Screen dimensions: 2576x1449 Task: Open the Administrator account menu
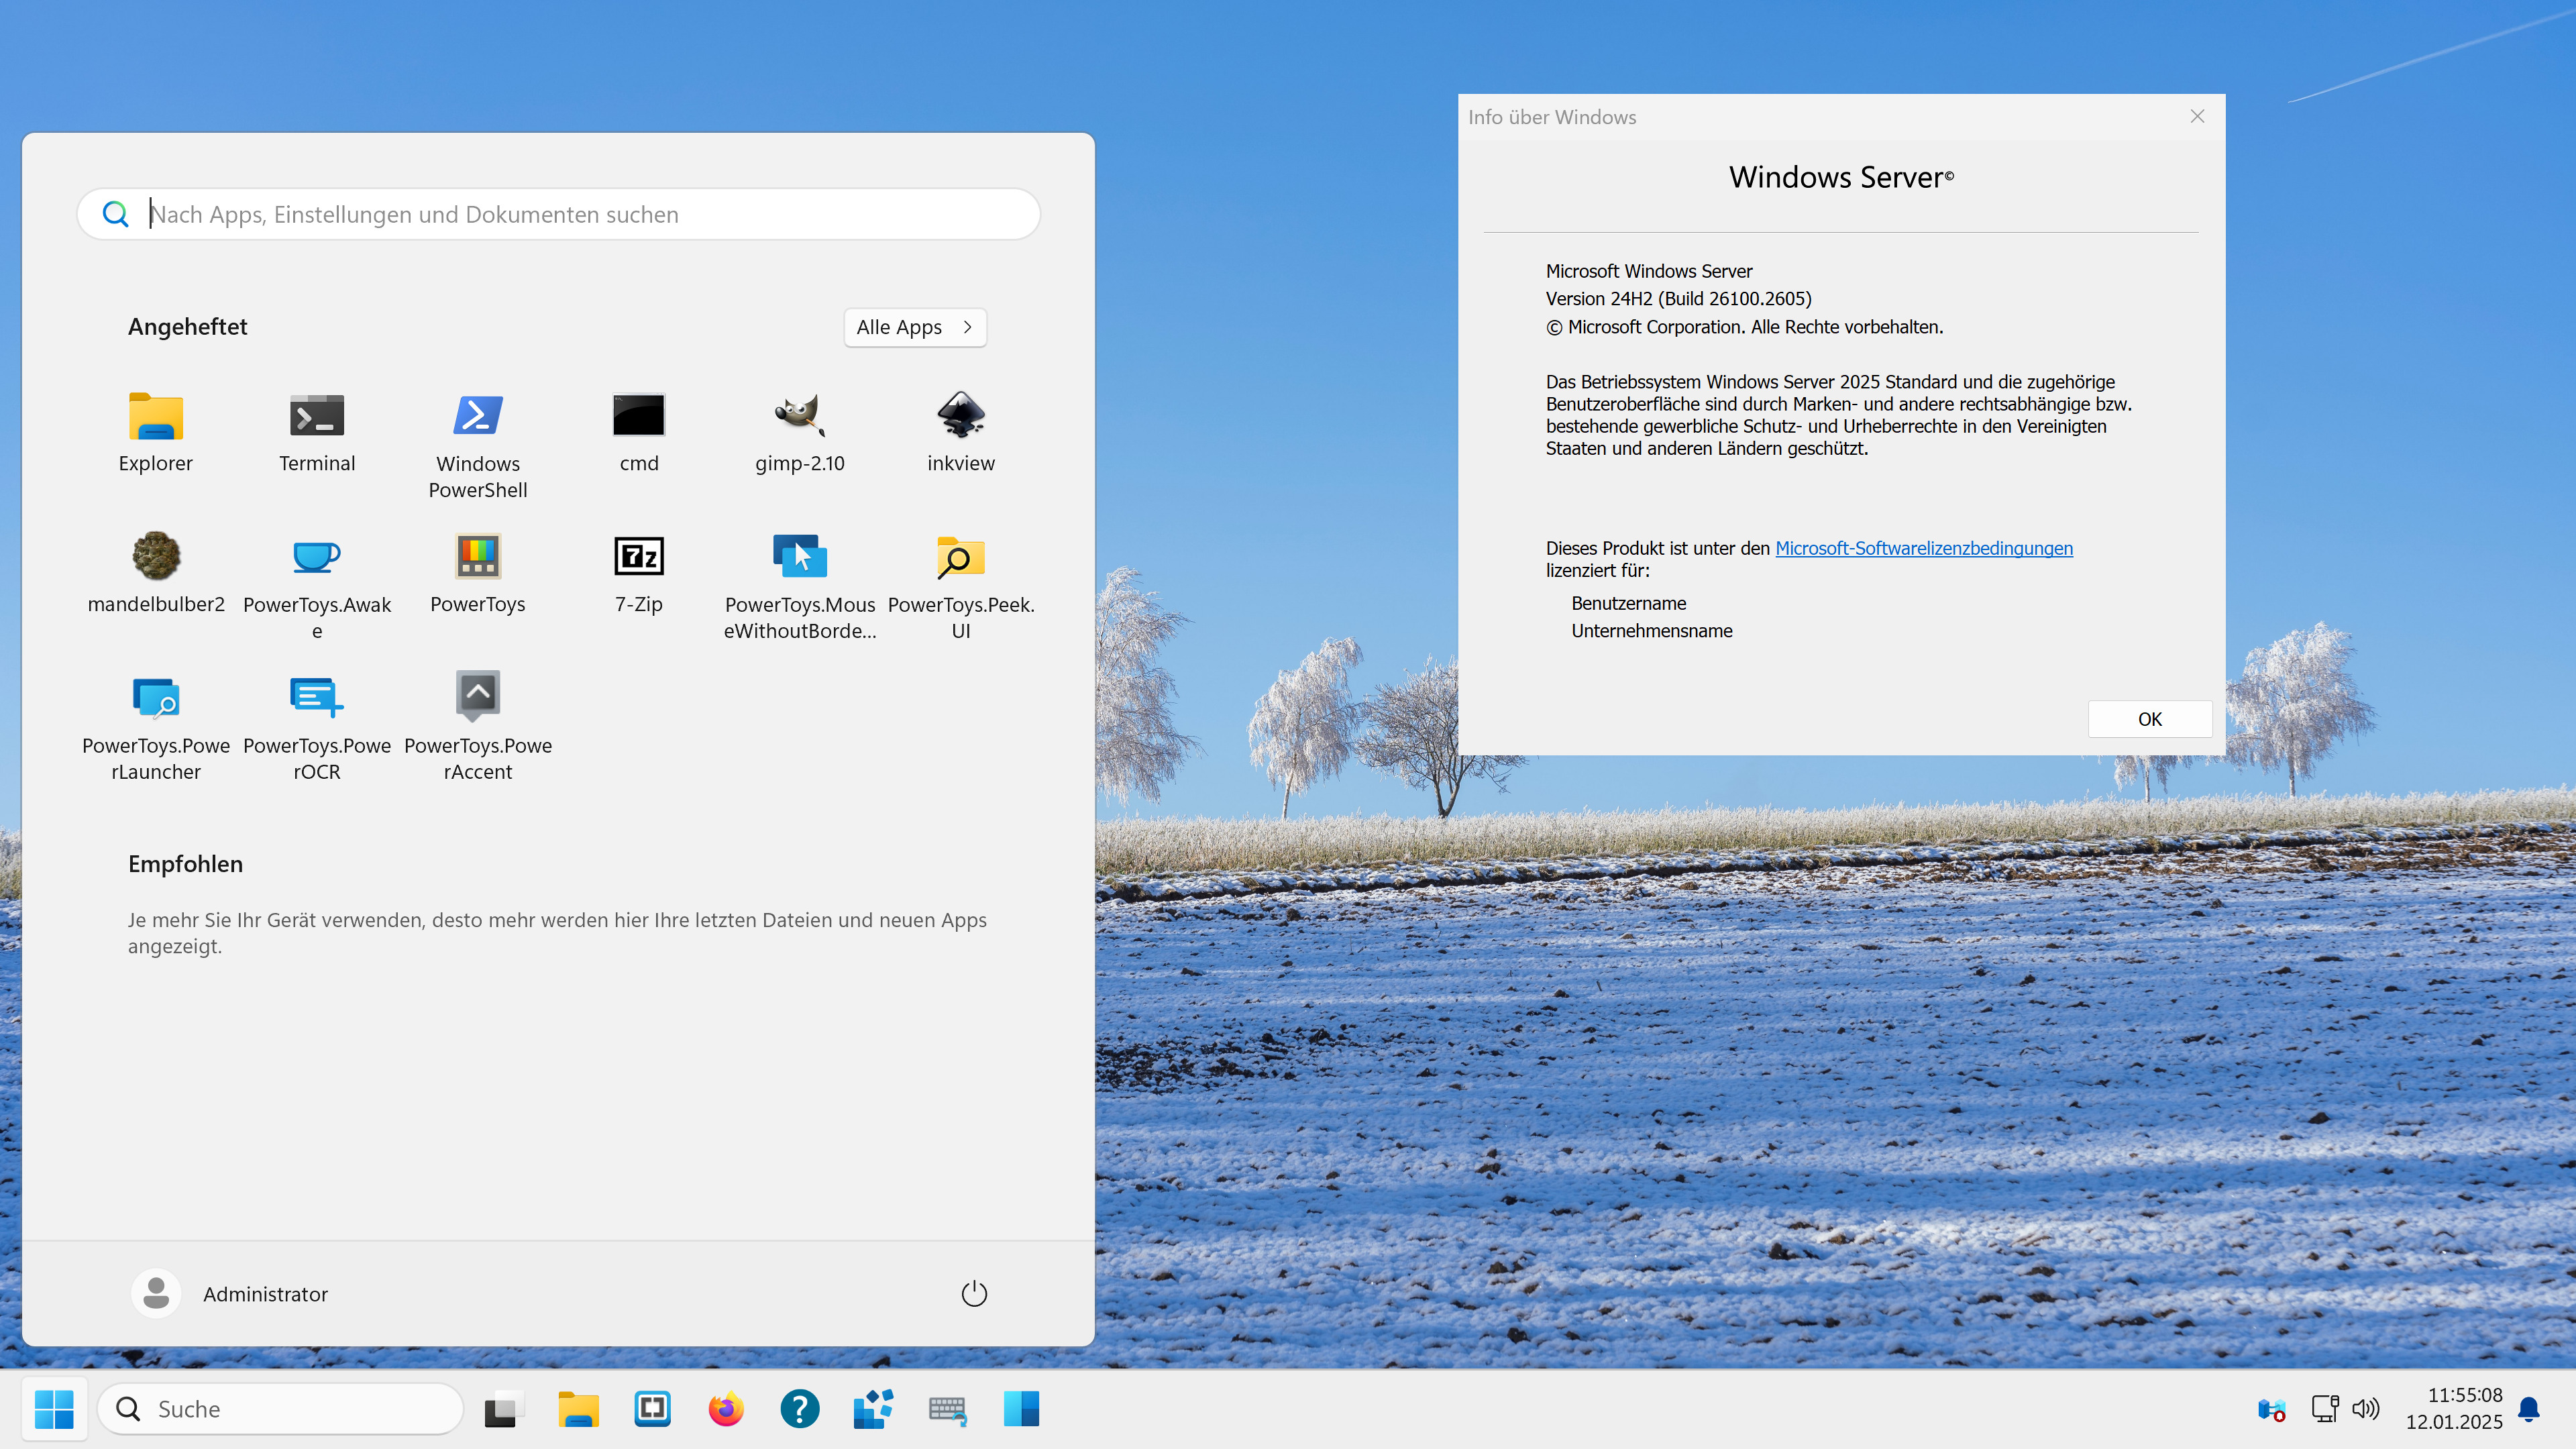click(x=230, y=1292)
